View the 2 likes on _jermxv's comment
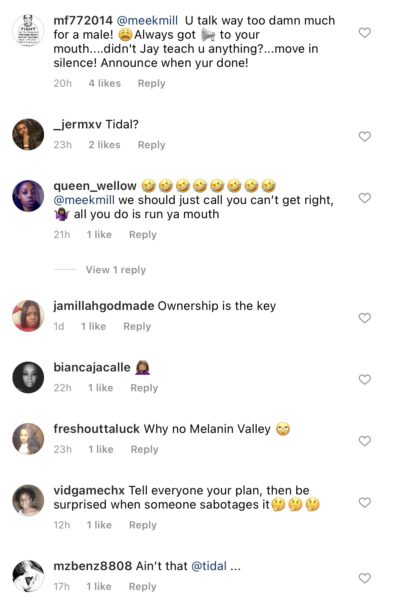Screen dimensions: 393x600 [x=104, y=145]
